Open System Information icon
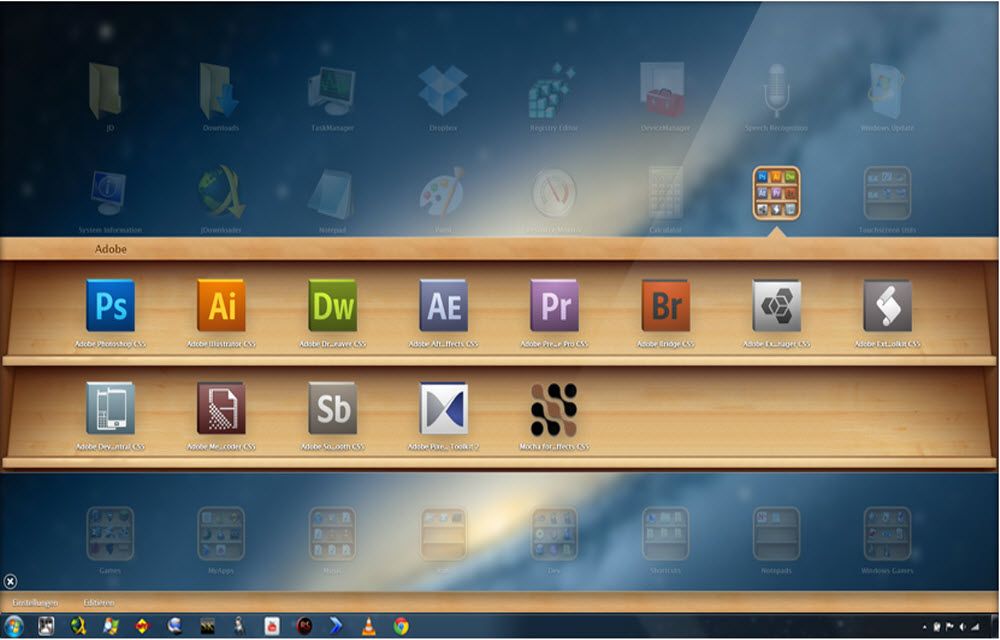 [x=108, y=193]
